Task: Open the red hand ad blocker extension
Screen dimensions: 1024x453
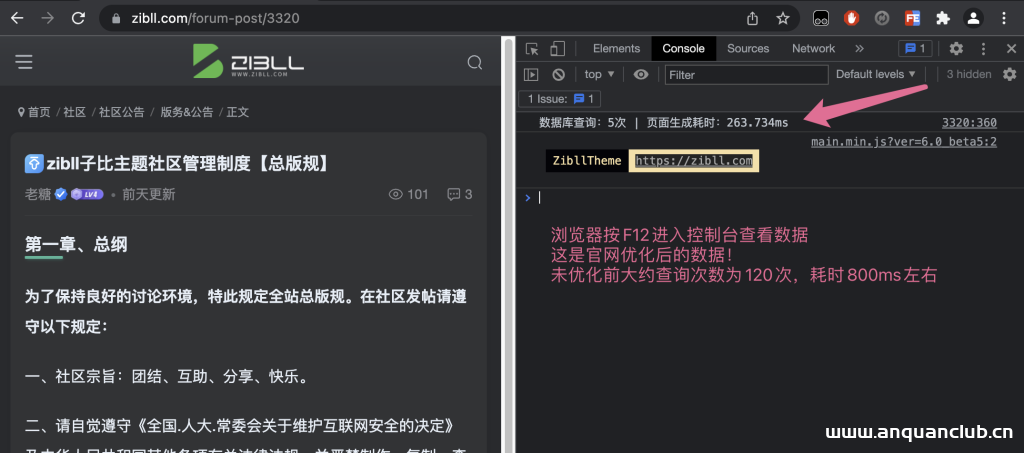Action: (x=851, y=18)
